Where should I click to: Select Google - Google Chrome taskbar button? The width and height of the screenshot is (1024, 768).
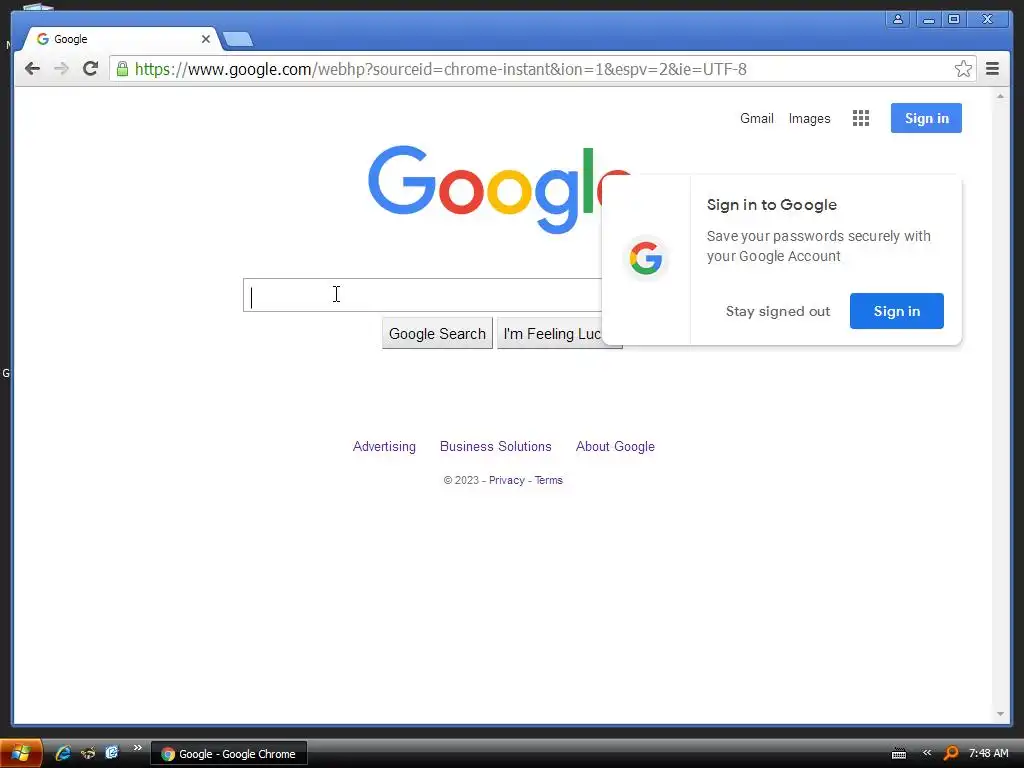229,754
